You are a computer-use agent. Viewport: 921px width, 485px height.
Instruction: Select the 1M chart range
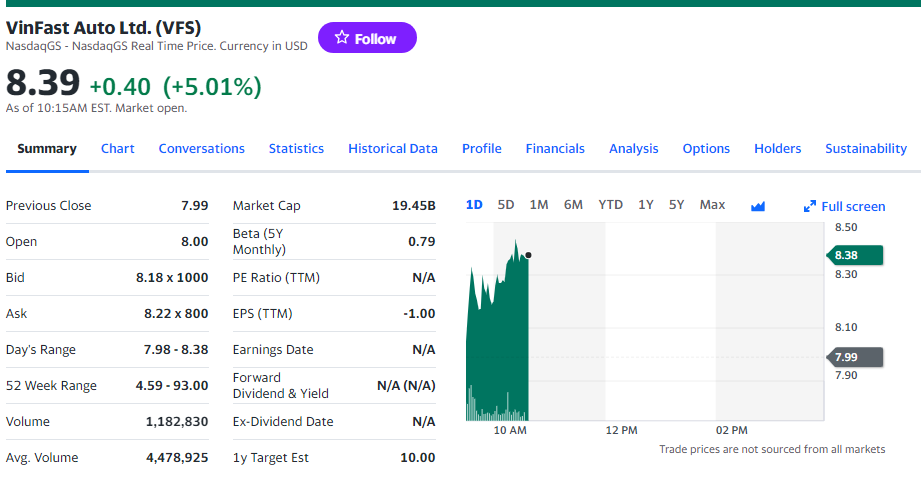(539, 205)
